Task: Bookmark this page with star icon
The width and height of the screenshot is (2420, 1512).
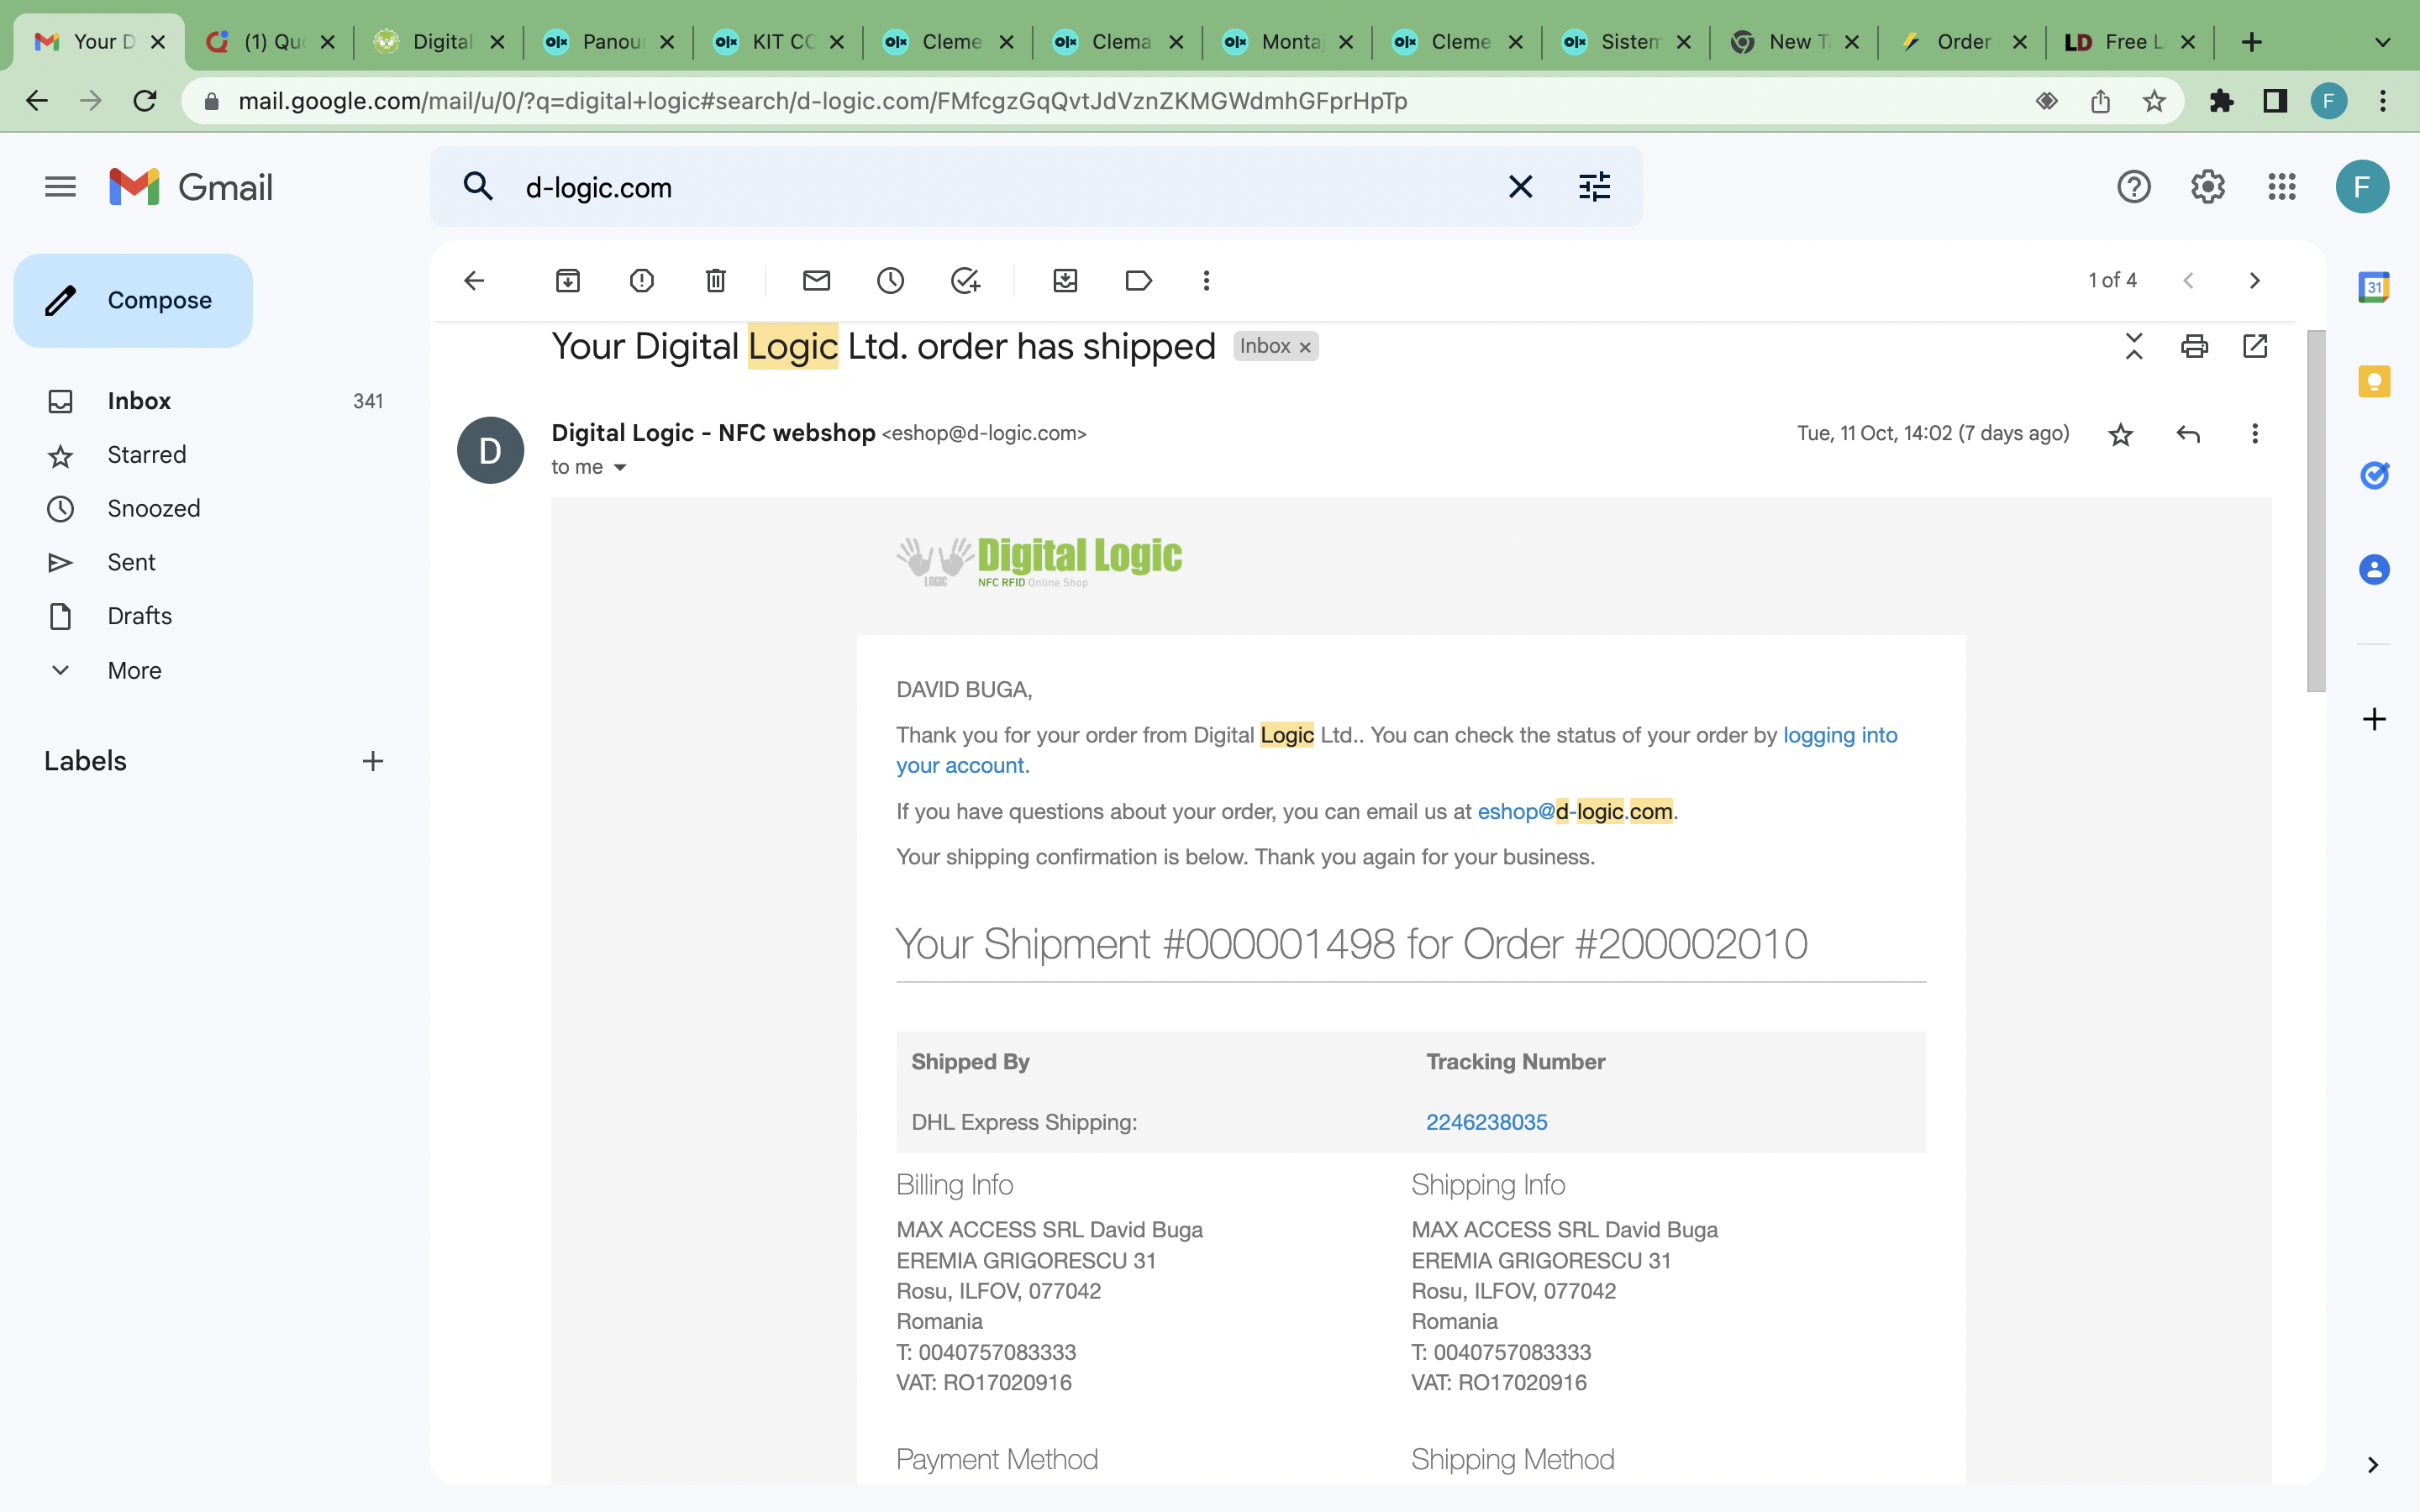Action: [x=2153, y=101]
